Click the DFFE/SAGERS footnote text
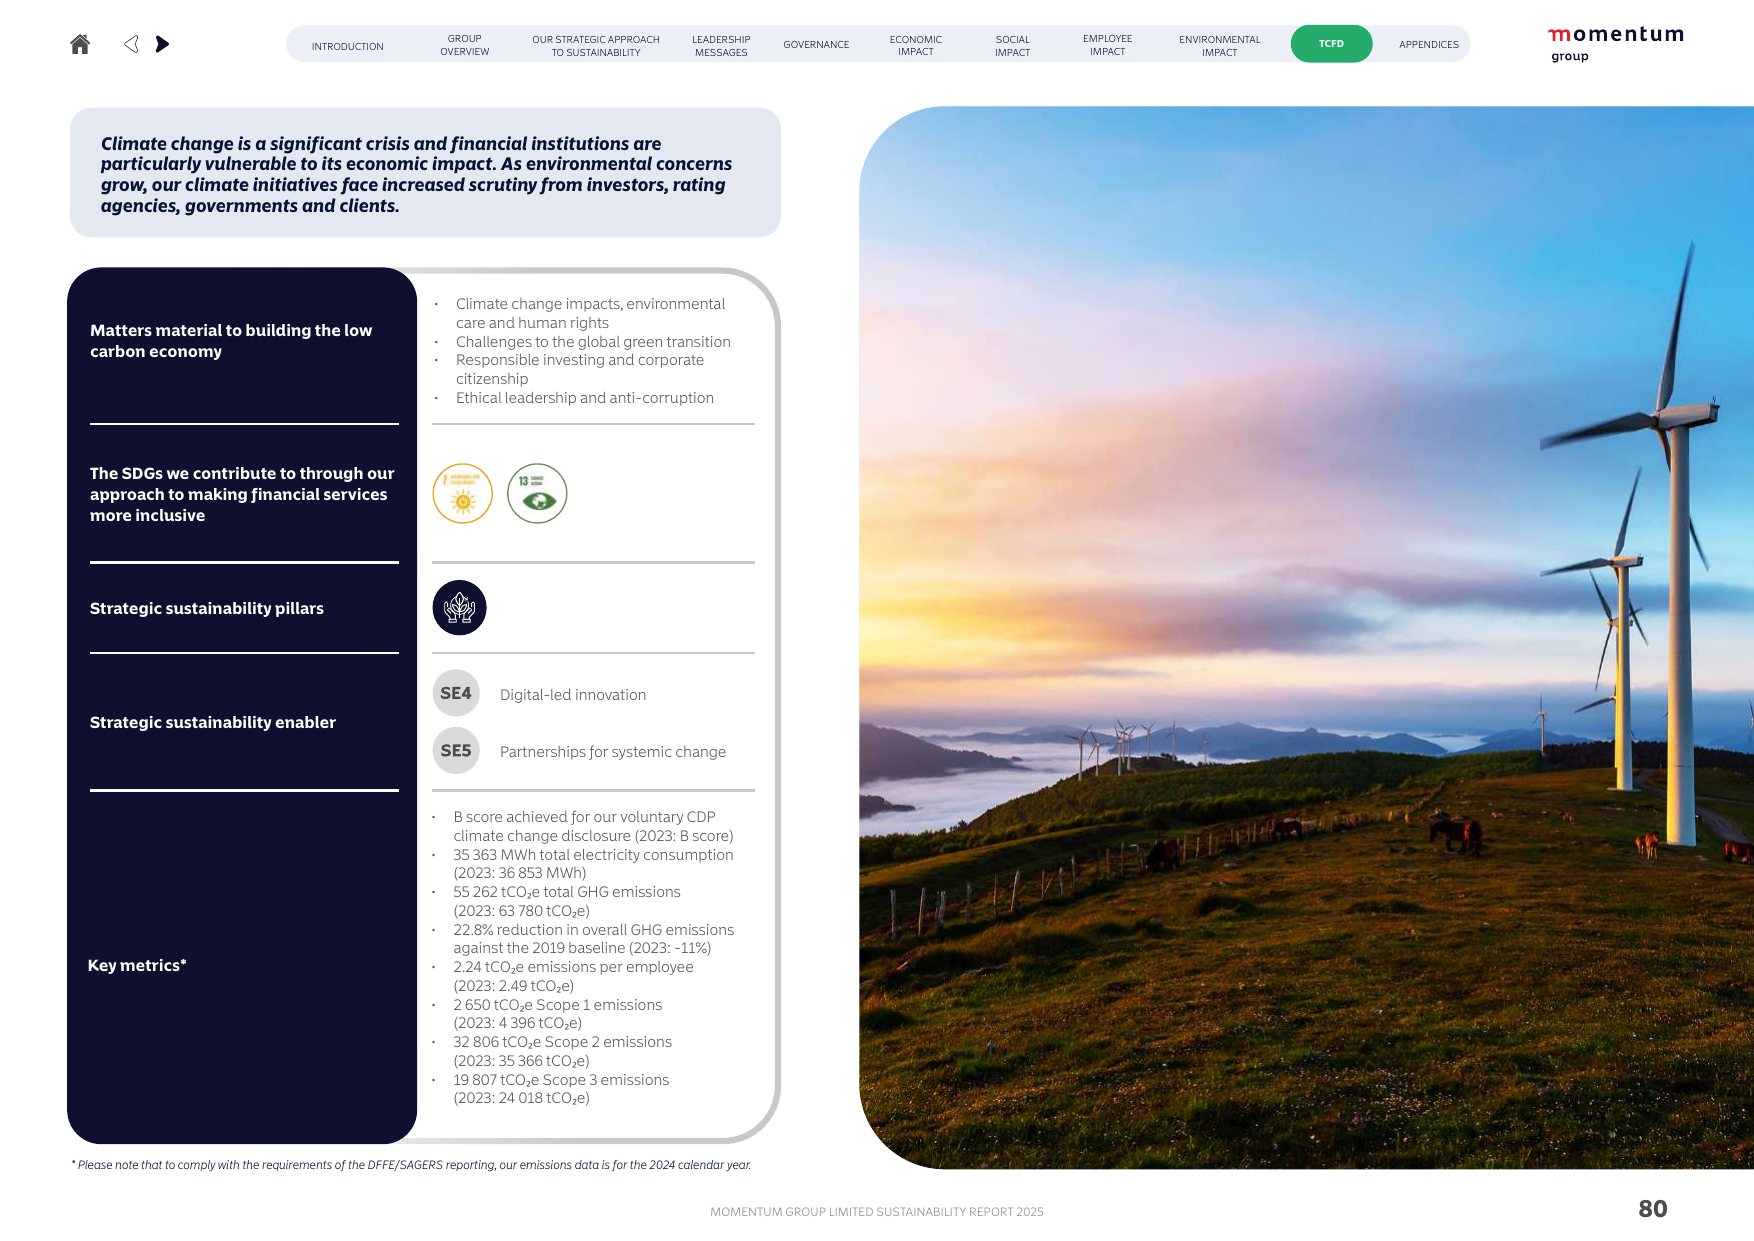 (x=411, y=1165)
